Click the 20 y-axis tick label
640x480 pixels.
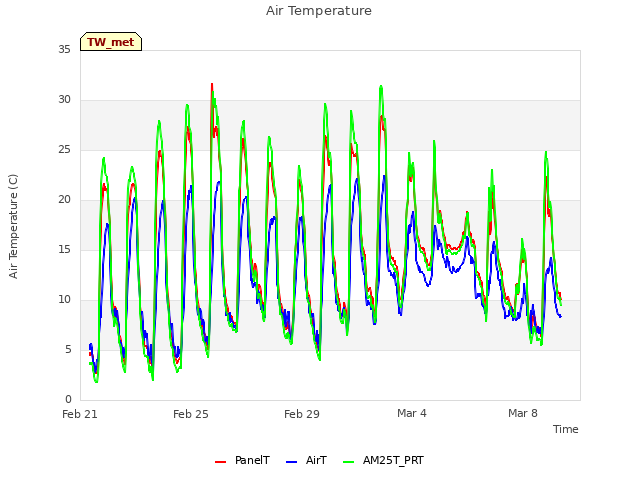(x=64, y=200)
